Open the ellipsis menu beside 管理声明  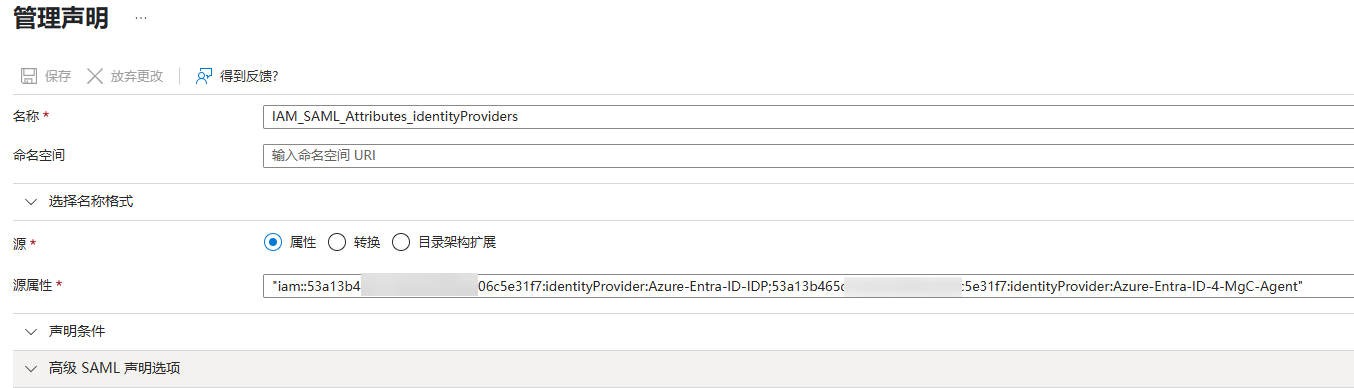click(x=141, y=18)
